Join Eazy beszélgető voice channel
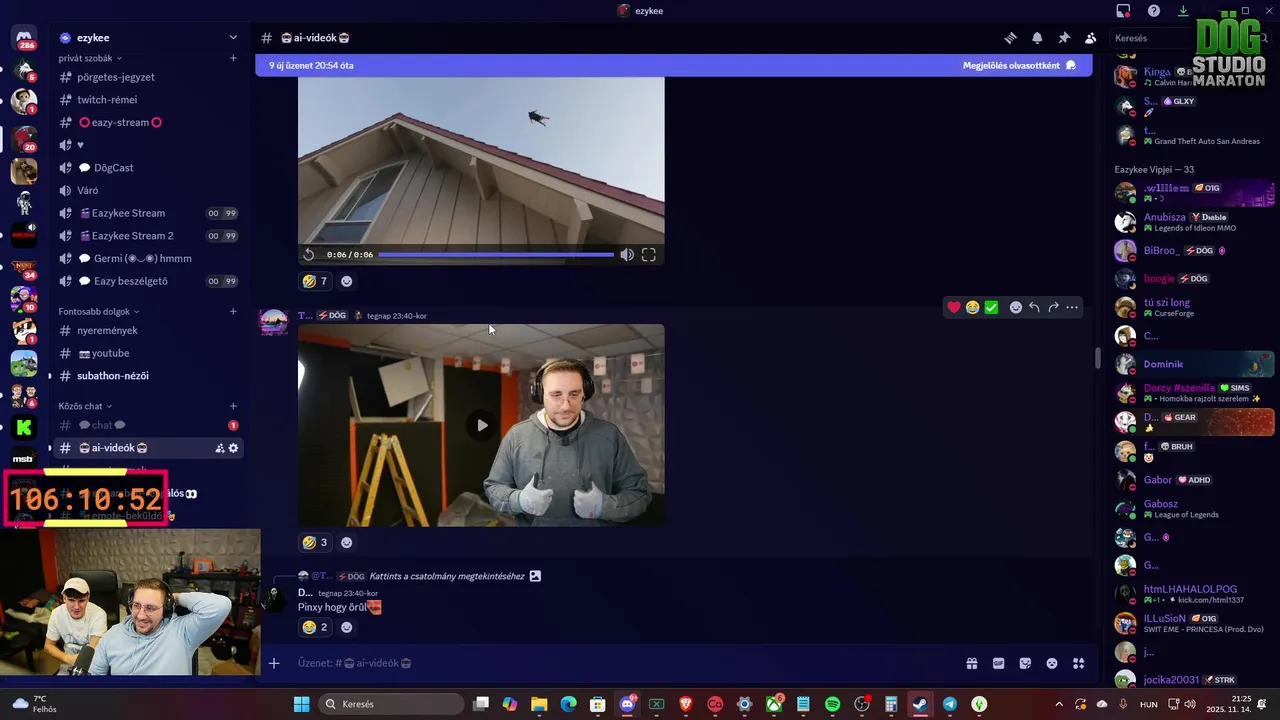This screenshot has width=1280, height=720. pos(148,281)
